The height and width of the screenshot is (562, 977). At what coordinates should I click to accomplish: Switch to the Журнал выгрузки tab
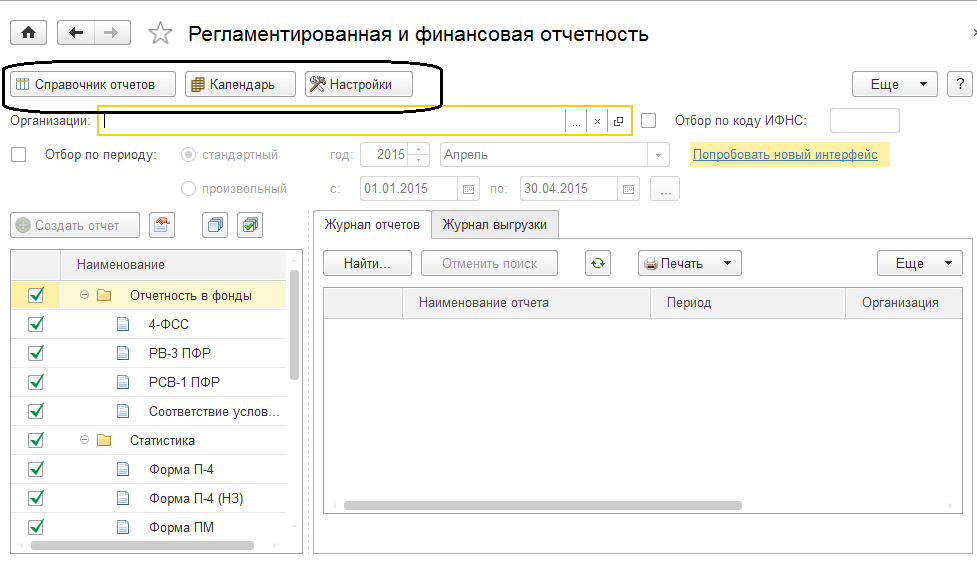point(494,225)
